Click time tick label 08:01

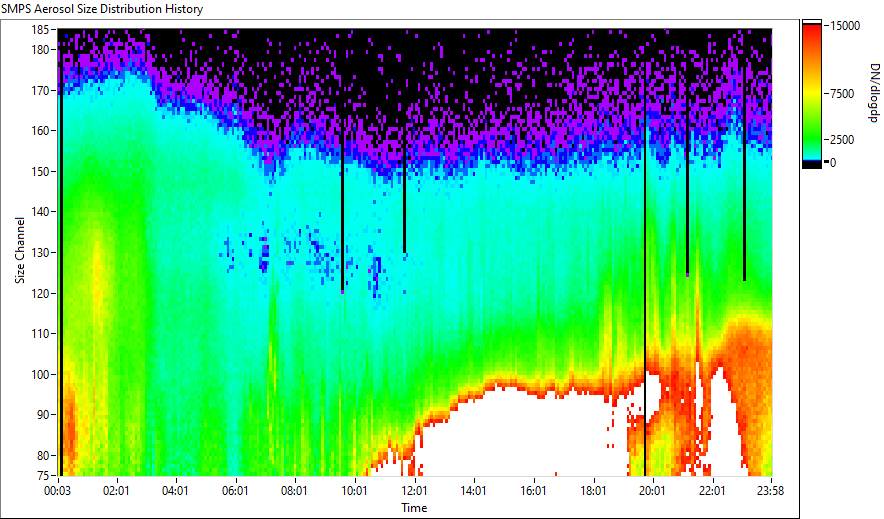click(x=294, y=491)
